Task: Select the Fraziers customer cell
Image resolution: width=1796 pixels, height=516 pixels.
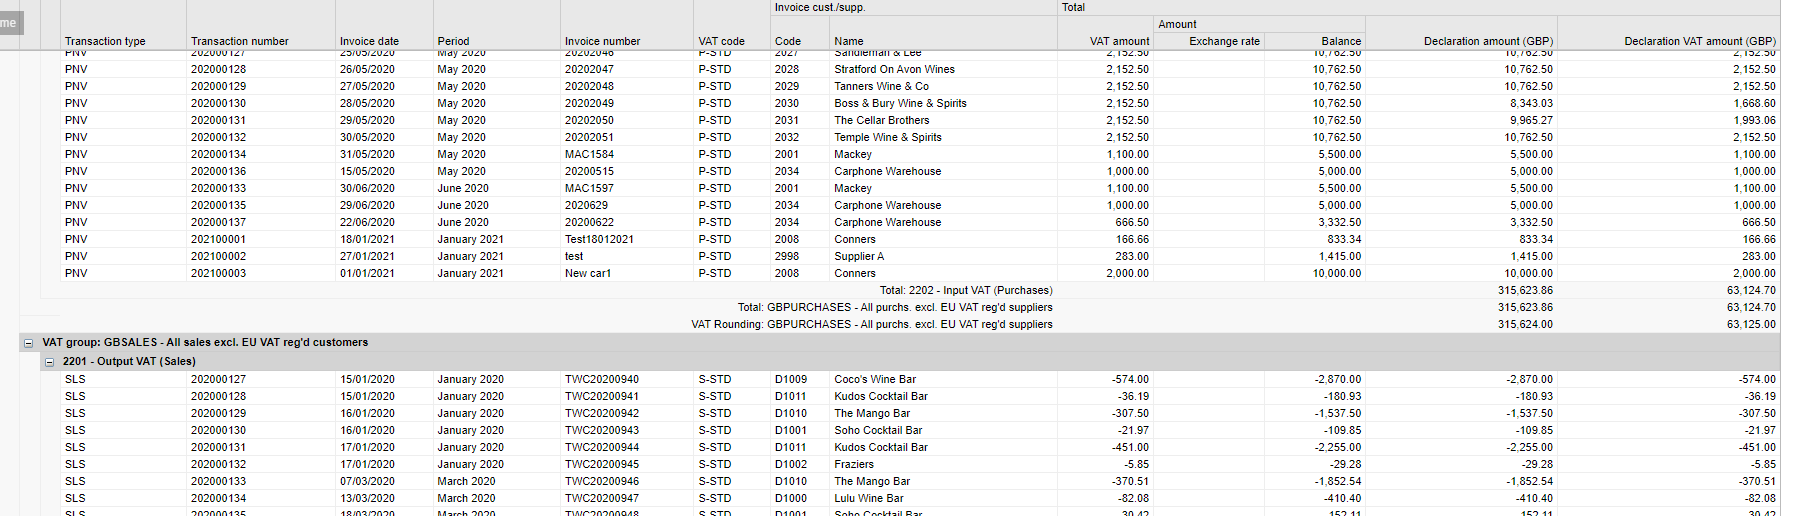Action: point(854,464)
